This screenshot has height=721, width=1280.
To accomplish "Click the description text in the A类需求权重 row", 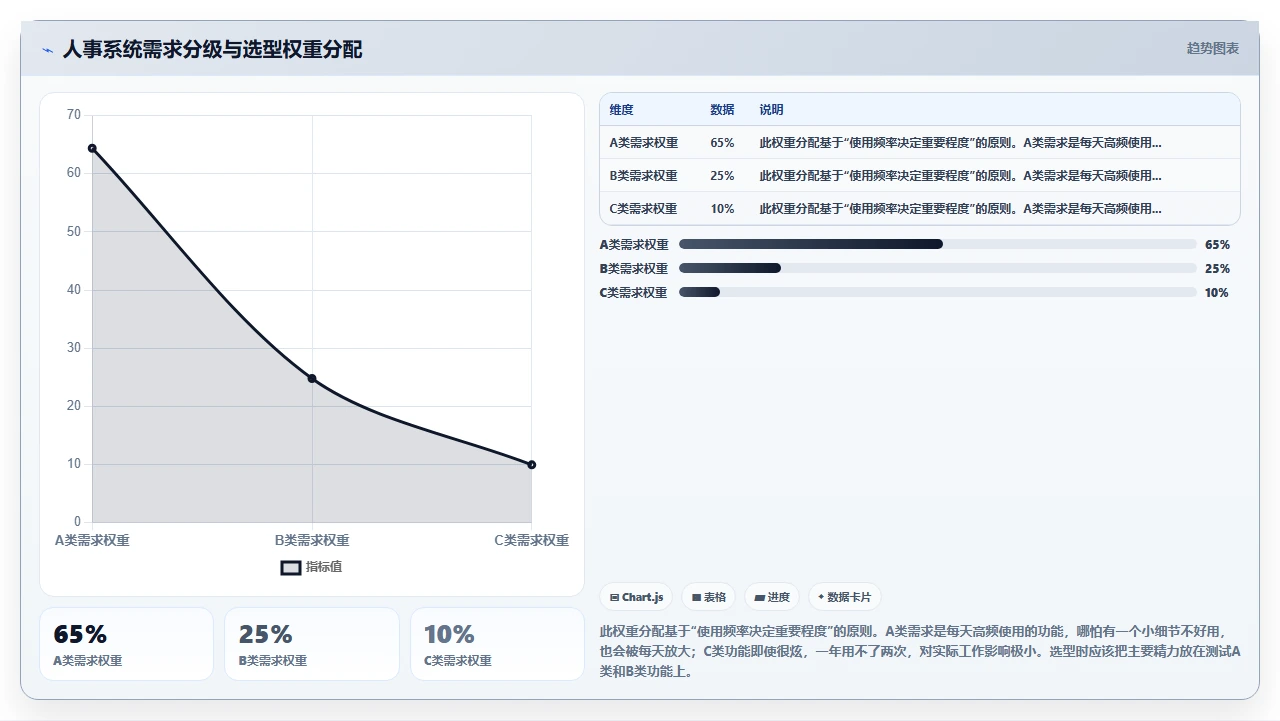I will click(960, 143).
